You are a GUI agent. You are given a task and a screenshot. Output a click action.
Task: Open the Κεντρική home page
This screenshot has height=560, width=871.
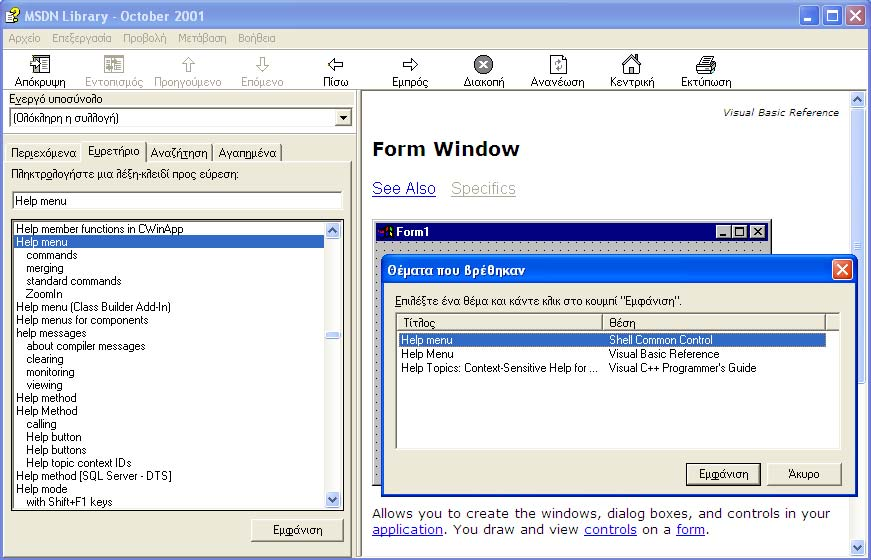[x=632, y=71]
